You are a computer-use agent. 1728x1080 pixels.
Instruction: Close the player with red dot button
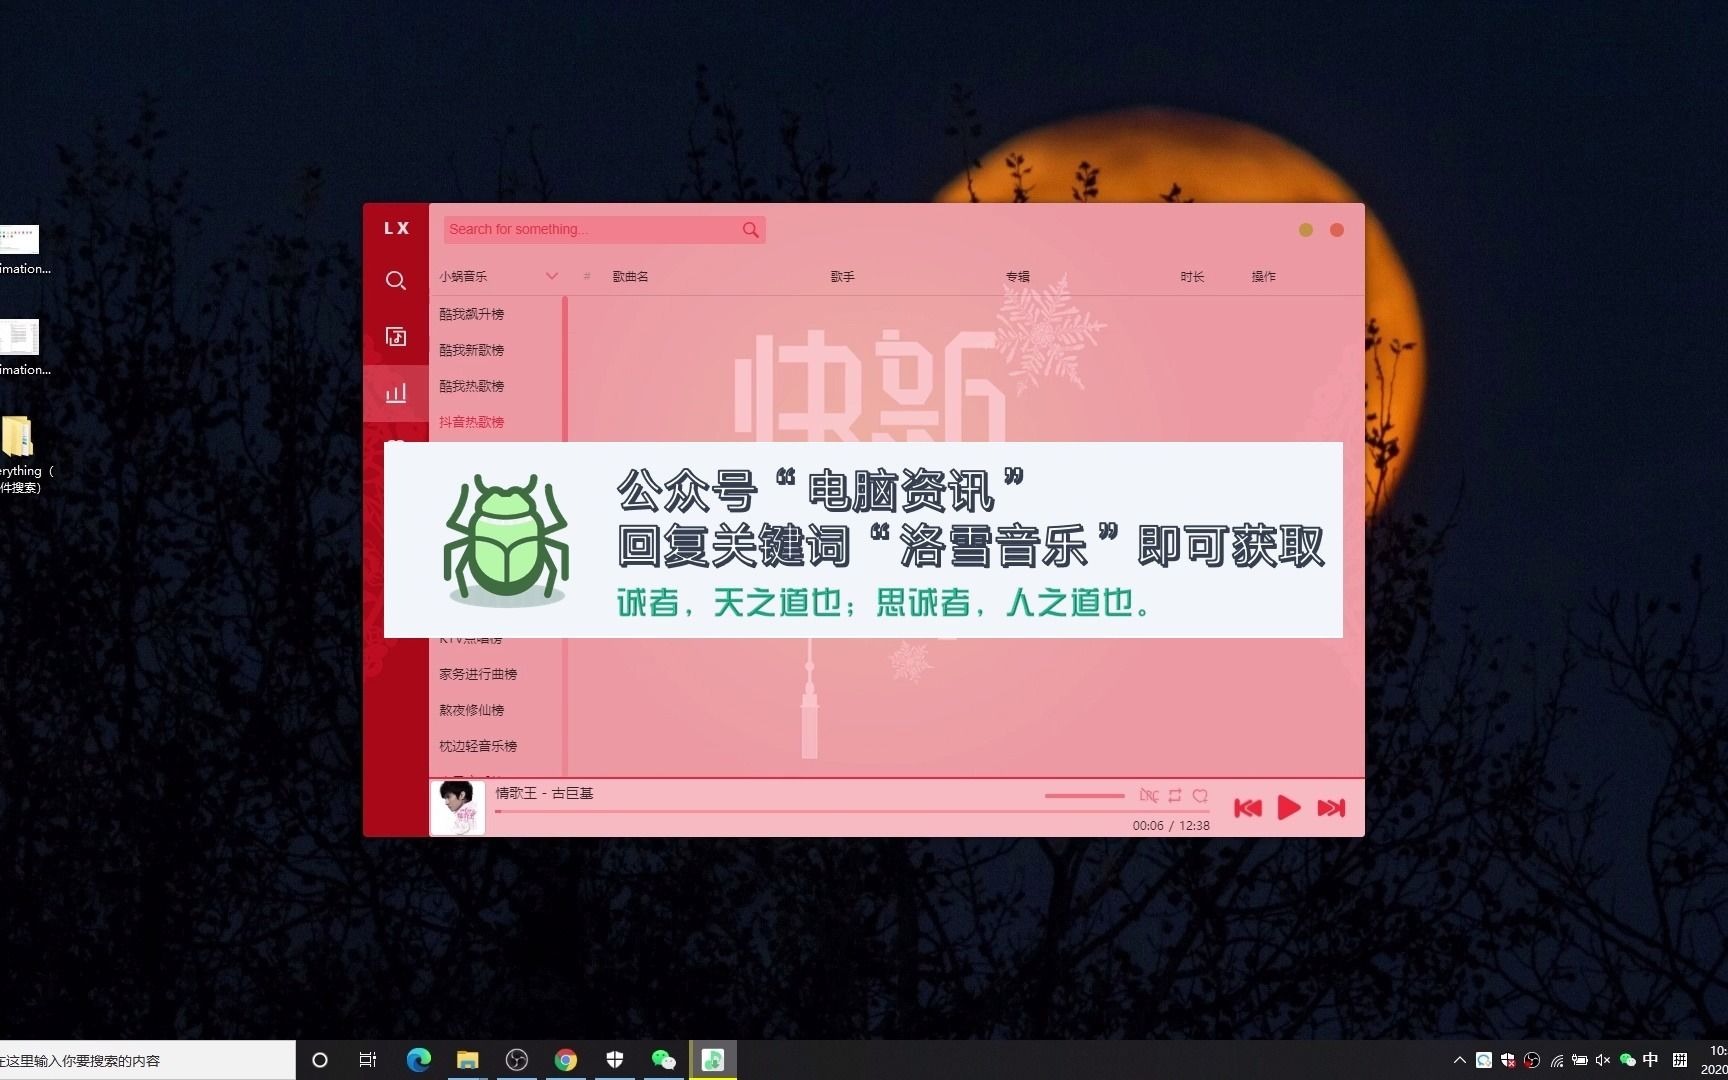1336,230
